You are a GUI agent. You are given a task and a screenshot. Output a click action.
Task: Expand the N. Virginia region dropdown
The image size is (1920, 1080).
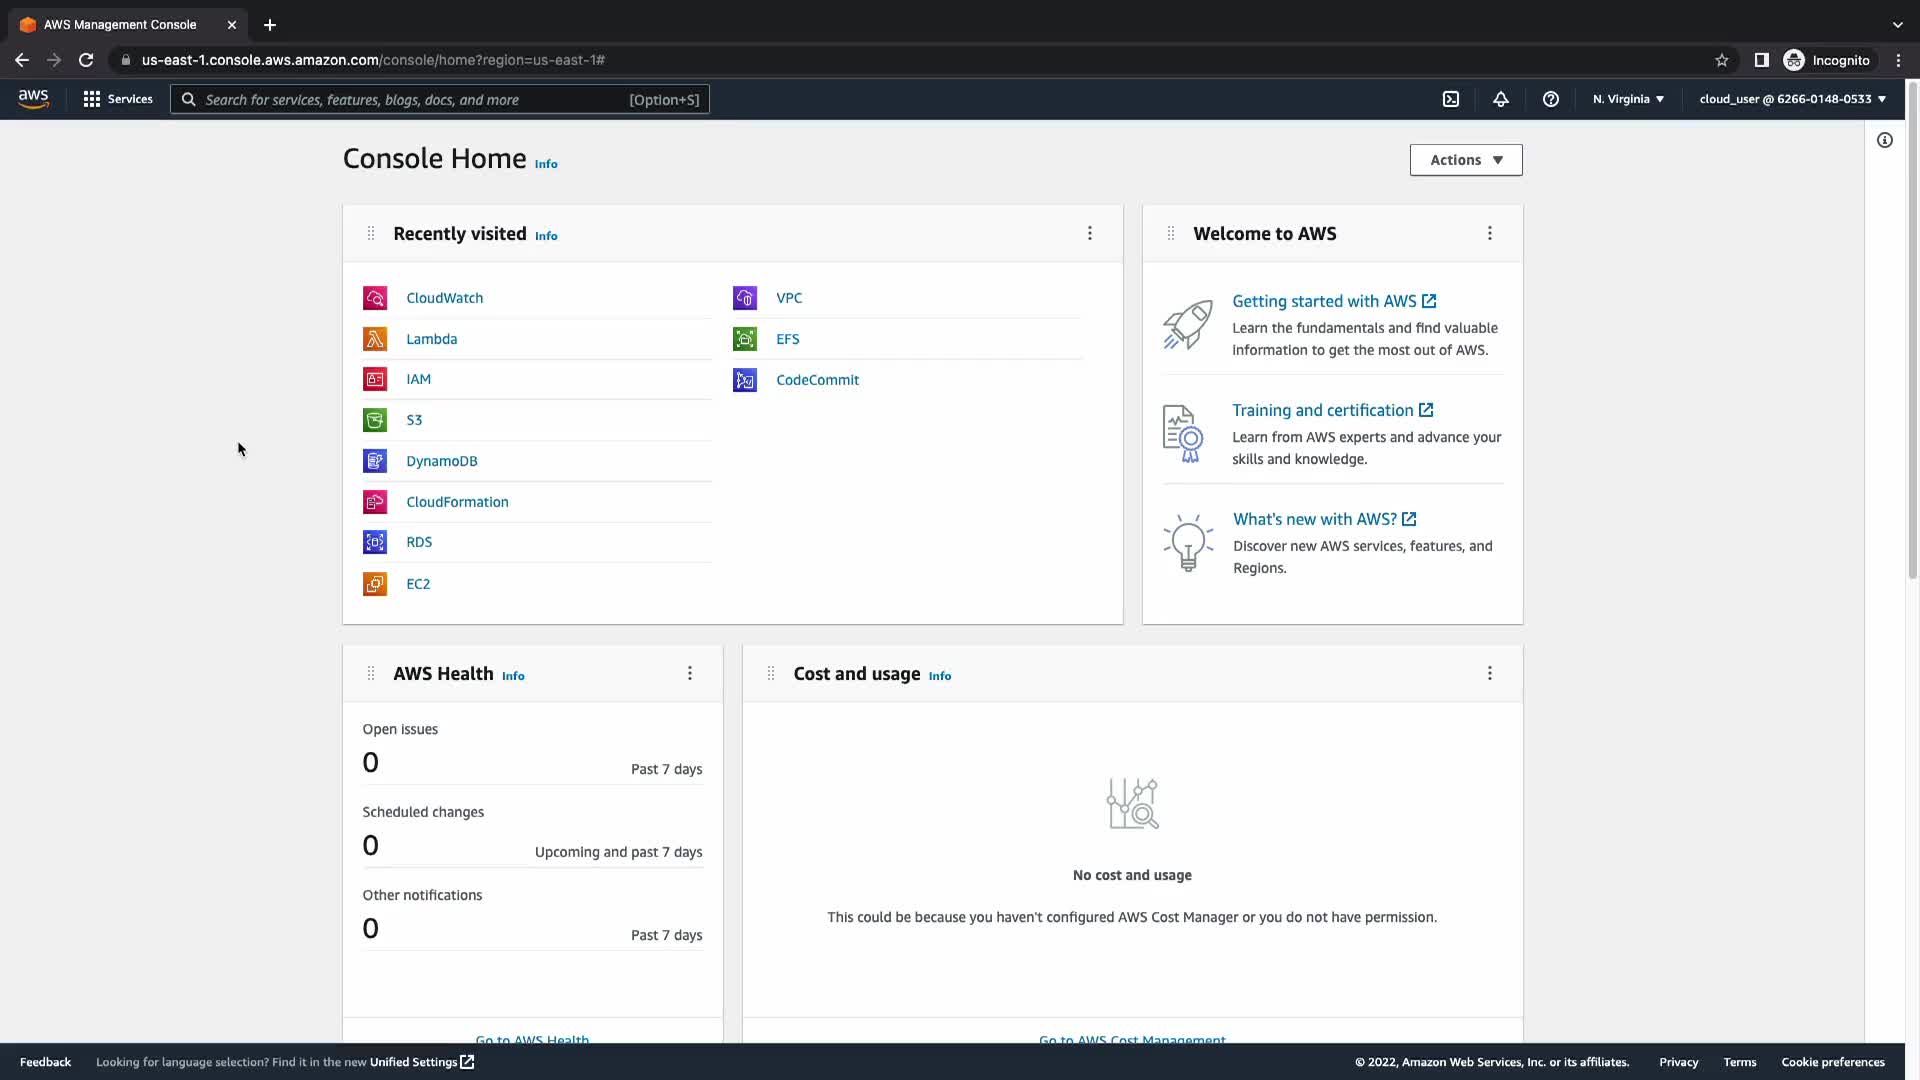[1628, 99]
